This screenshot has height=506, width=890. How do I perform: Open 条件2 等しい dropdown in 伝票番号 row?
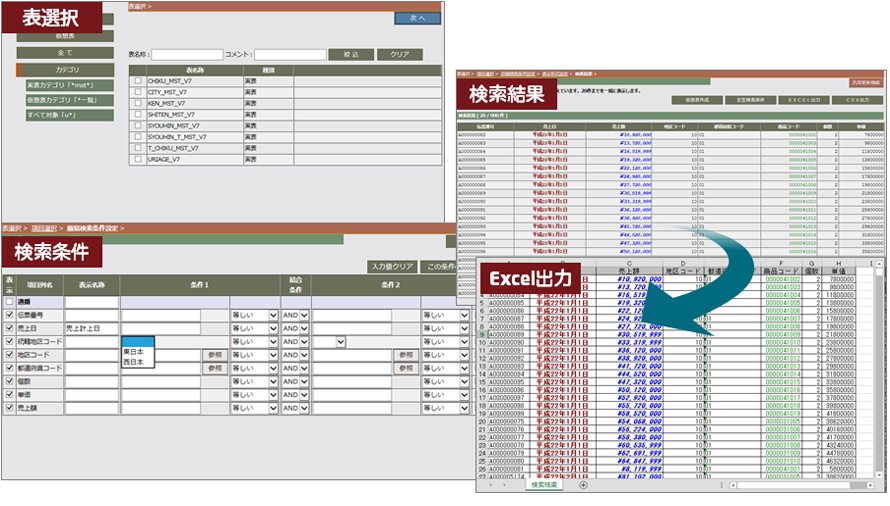click(x=445, y=315)
